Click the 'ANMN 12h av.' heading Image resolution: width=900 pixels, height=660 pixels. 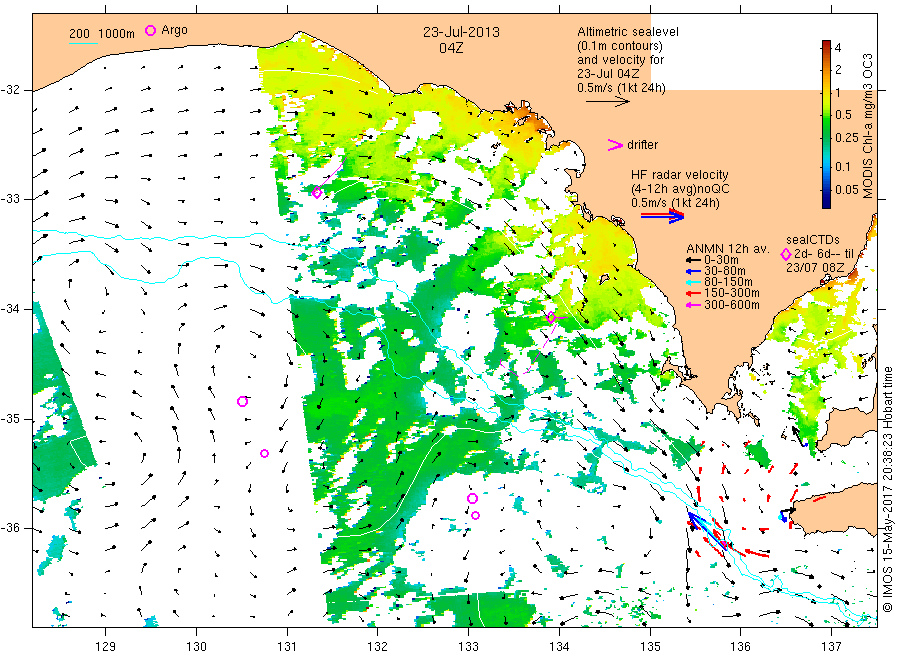pyautogui.click(x=728, y=249)
